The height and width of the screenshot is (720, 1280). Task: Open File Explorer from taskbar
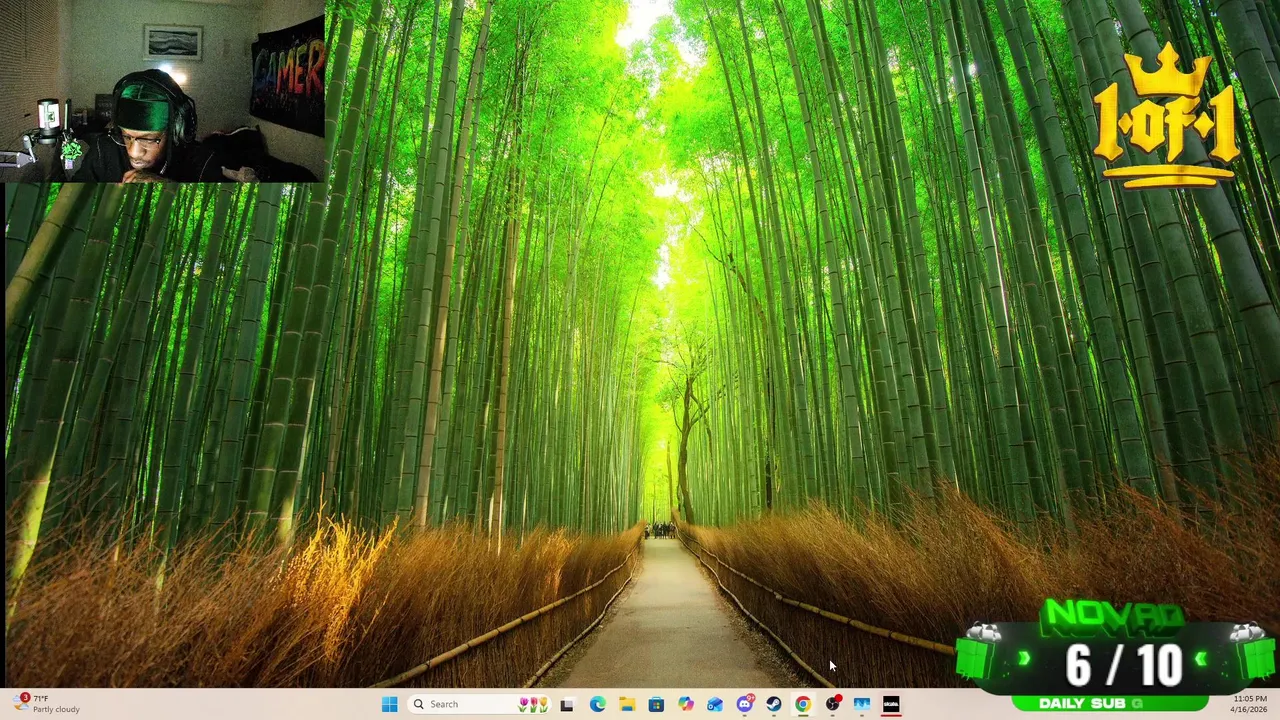(x=626, y=704)
